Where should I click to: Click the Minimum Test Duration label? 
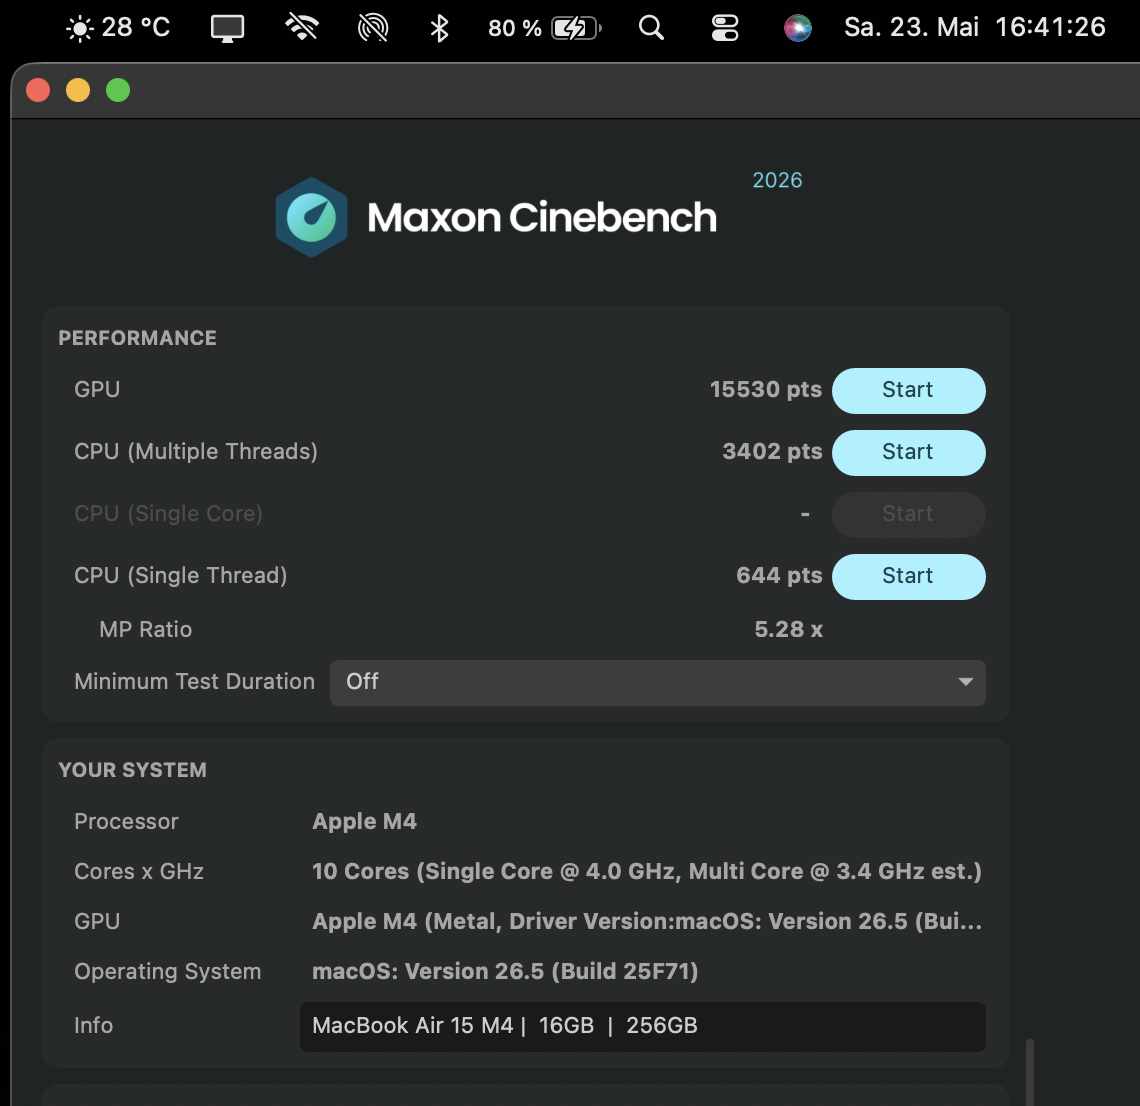194,681
